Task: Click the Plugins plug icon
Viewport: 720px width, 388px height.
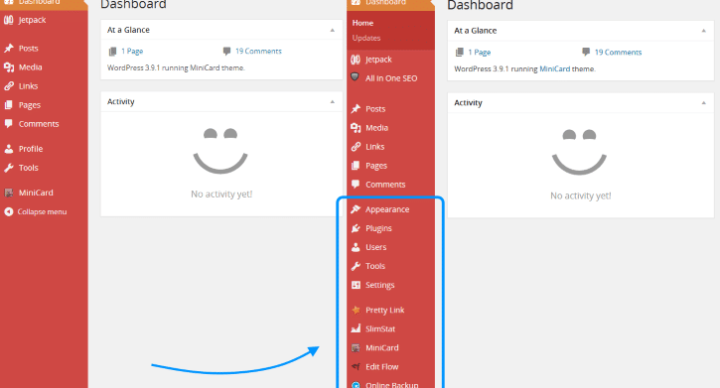Action: click(x=355, y=228)
